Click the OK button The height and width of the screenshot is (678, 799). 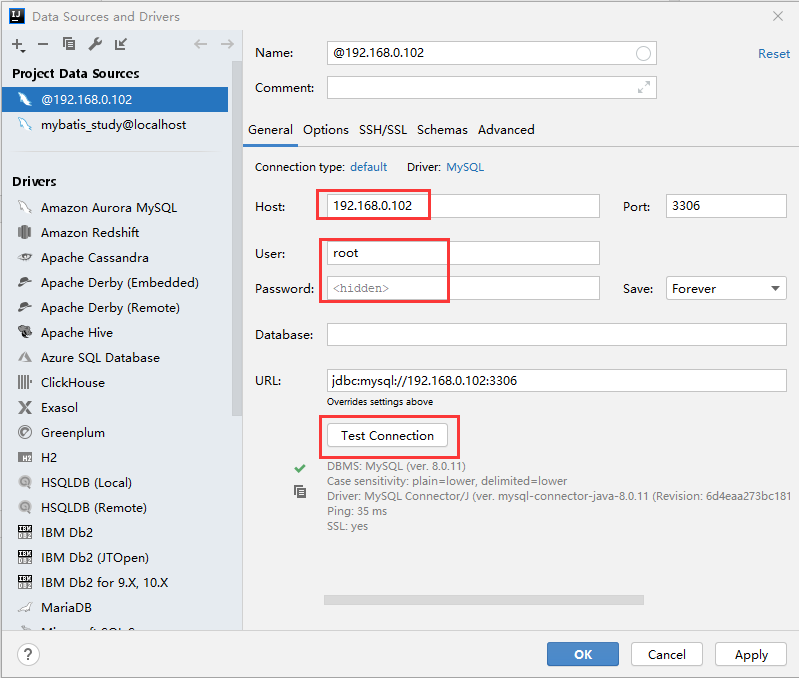click(583, 654)
